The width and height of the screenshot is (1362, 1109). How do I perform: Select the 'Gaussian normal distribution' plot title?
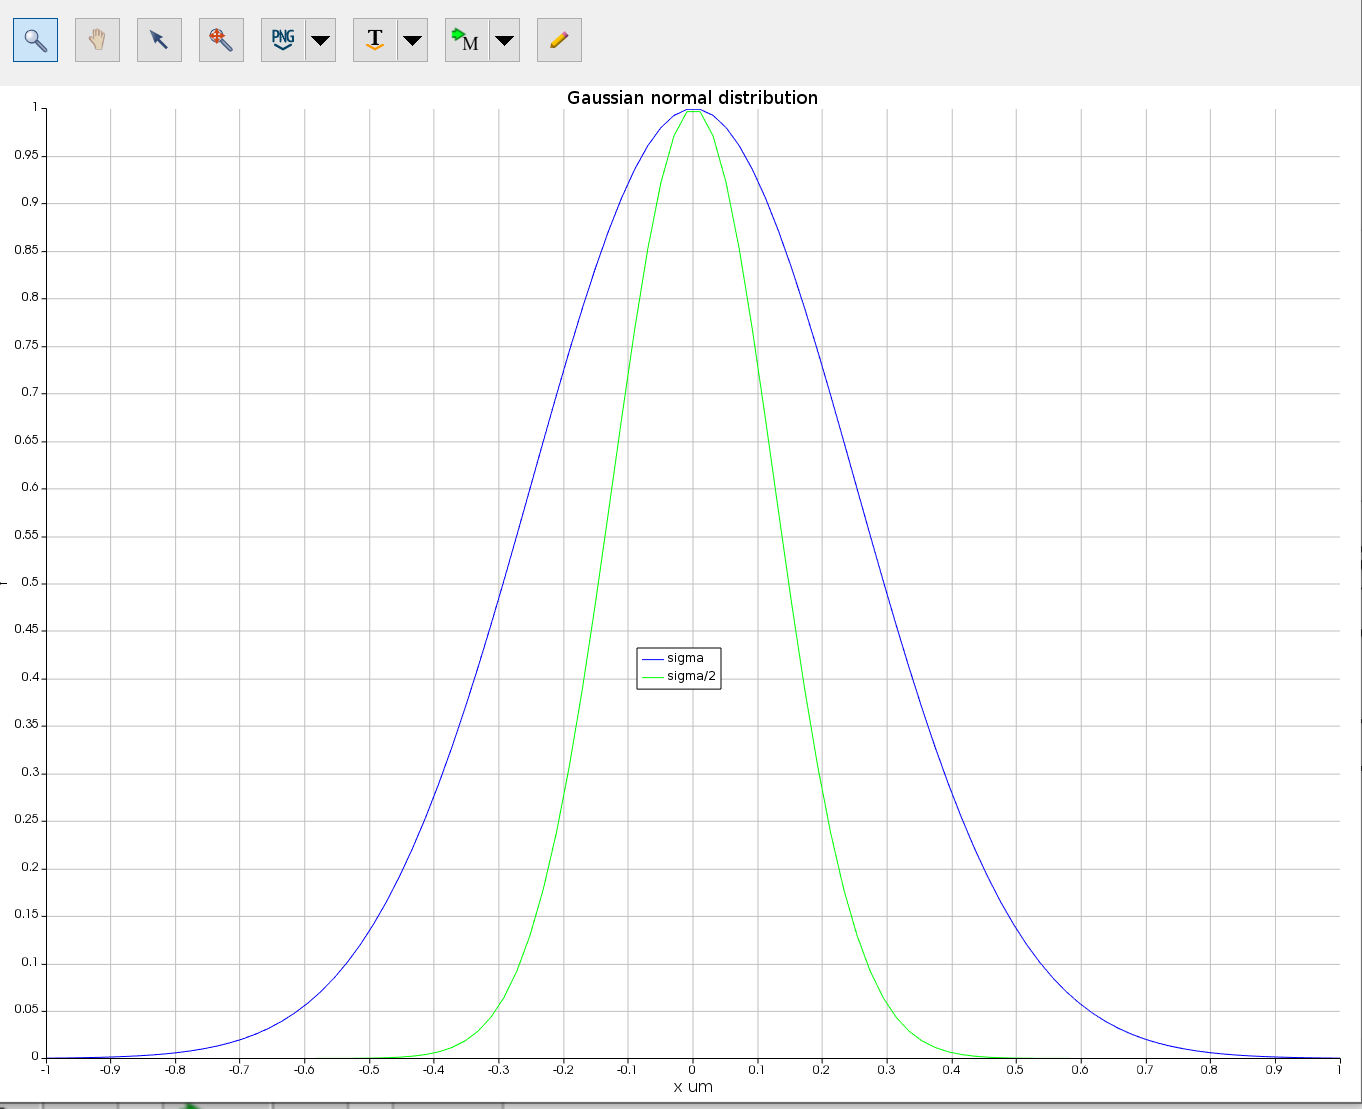click(x=692, y=98)
